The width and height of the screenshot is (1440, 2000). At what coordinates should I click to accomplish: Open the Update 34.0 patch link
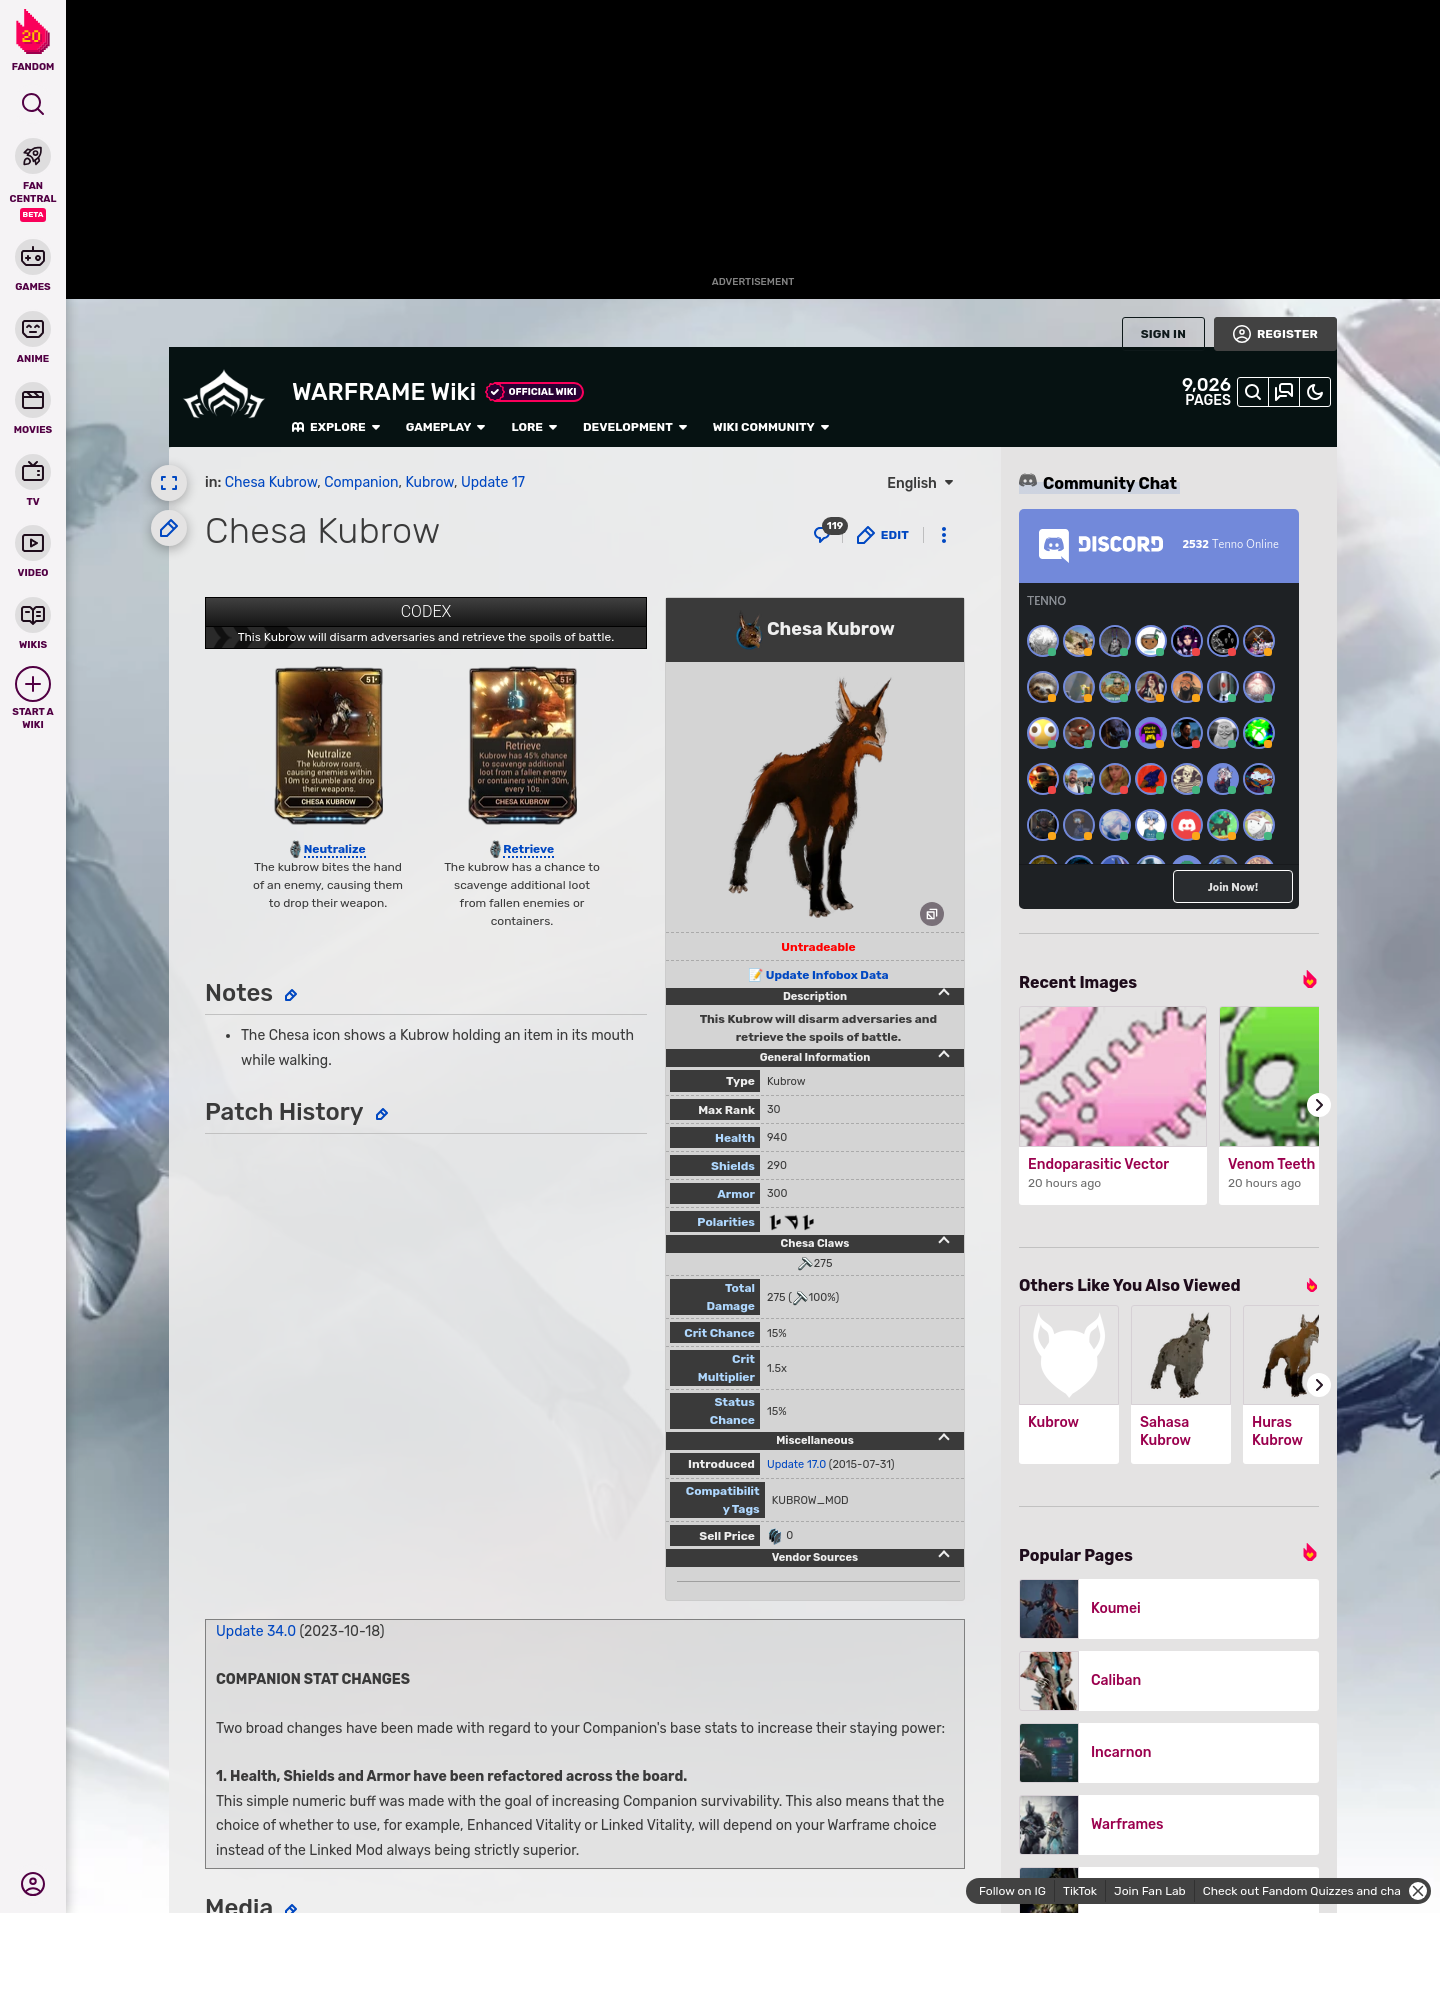pos(256,1631)
